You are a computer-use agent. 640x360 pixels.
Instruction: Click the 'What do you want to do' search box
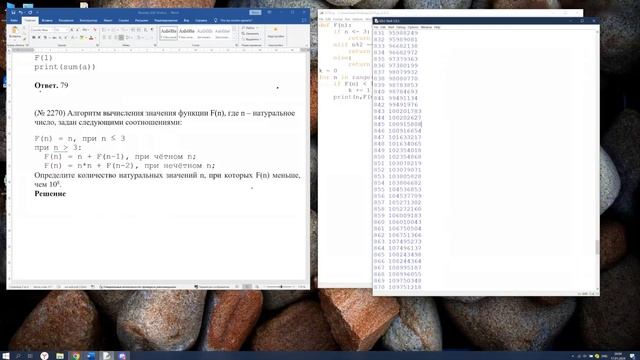click(x=236, y=20)
